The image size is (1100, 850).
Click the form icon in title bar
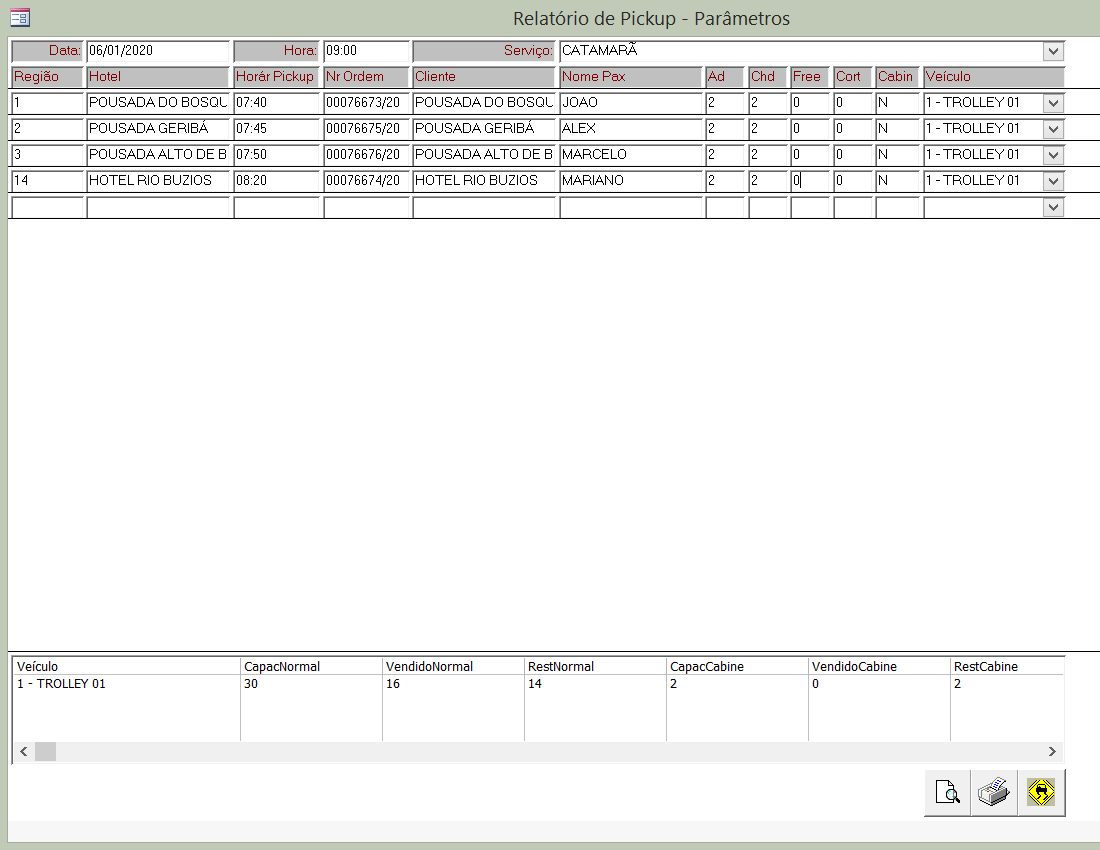[x=20, y=17]
